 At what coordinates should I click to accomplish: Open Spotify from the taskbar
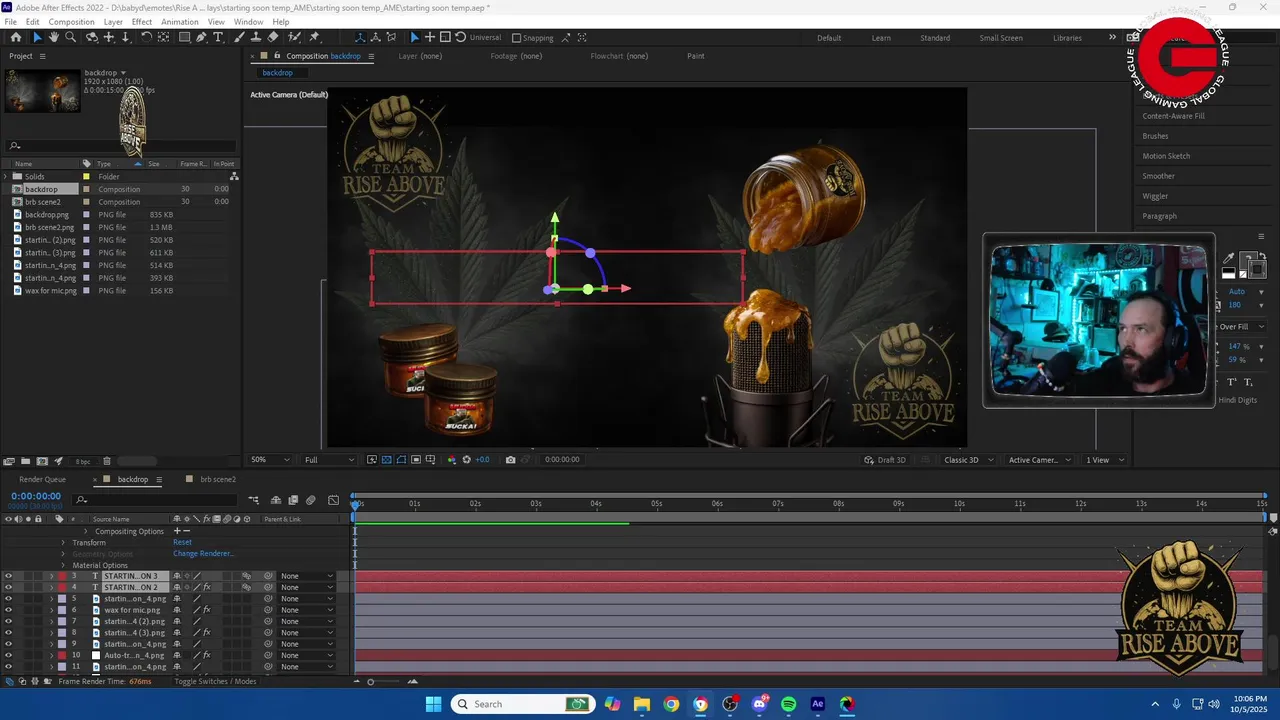pyautogui.click(x=788, y=704)
